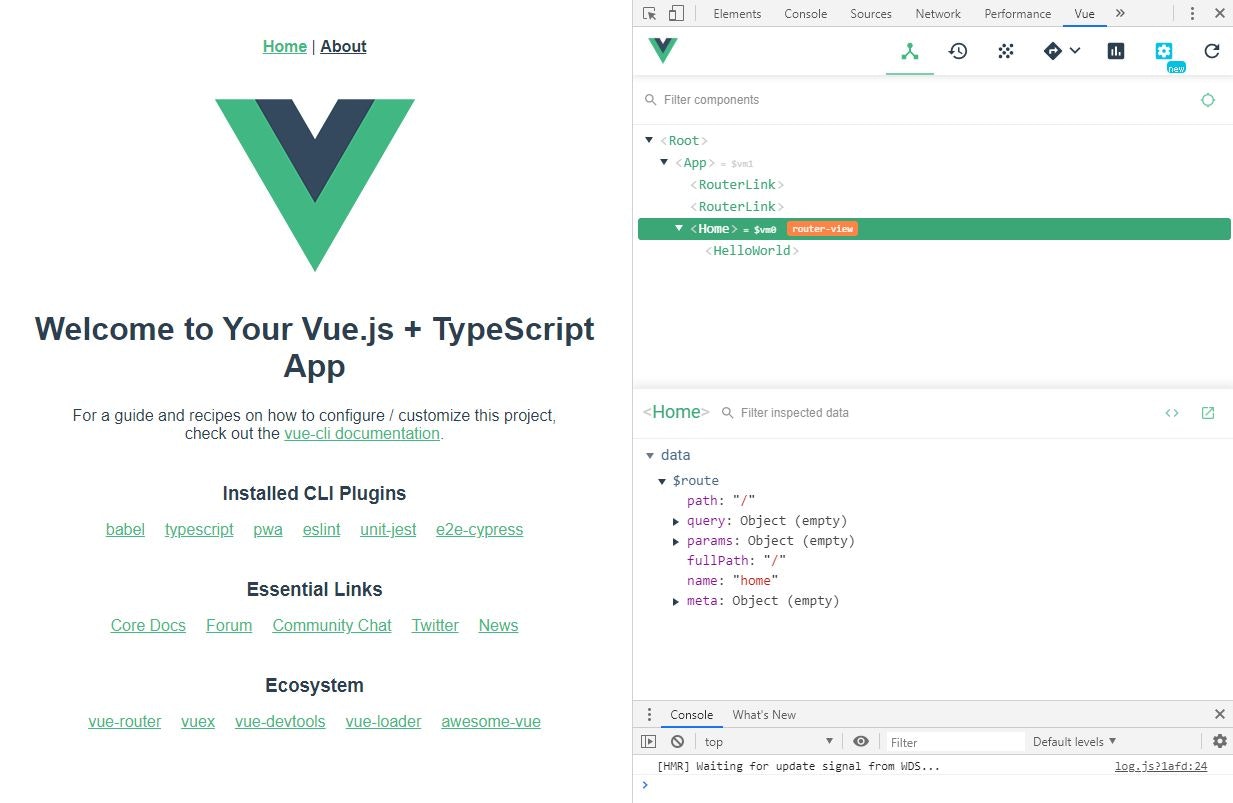Open console settings gear icon
Screen dimensions: 1233x803
click(x=1220, y=741)
